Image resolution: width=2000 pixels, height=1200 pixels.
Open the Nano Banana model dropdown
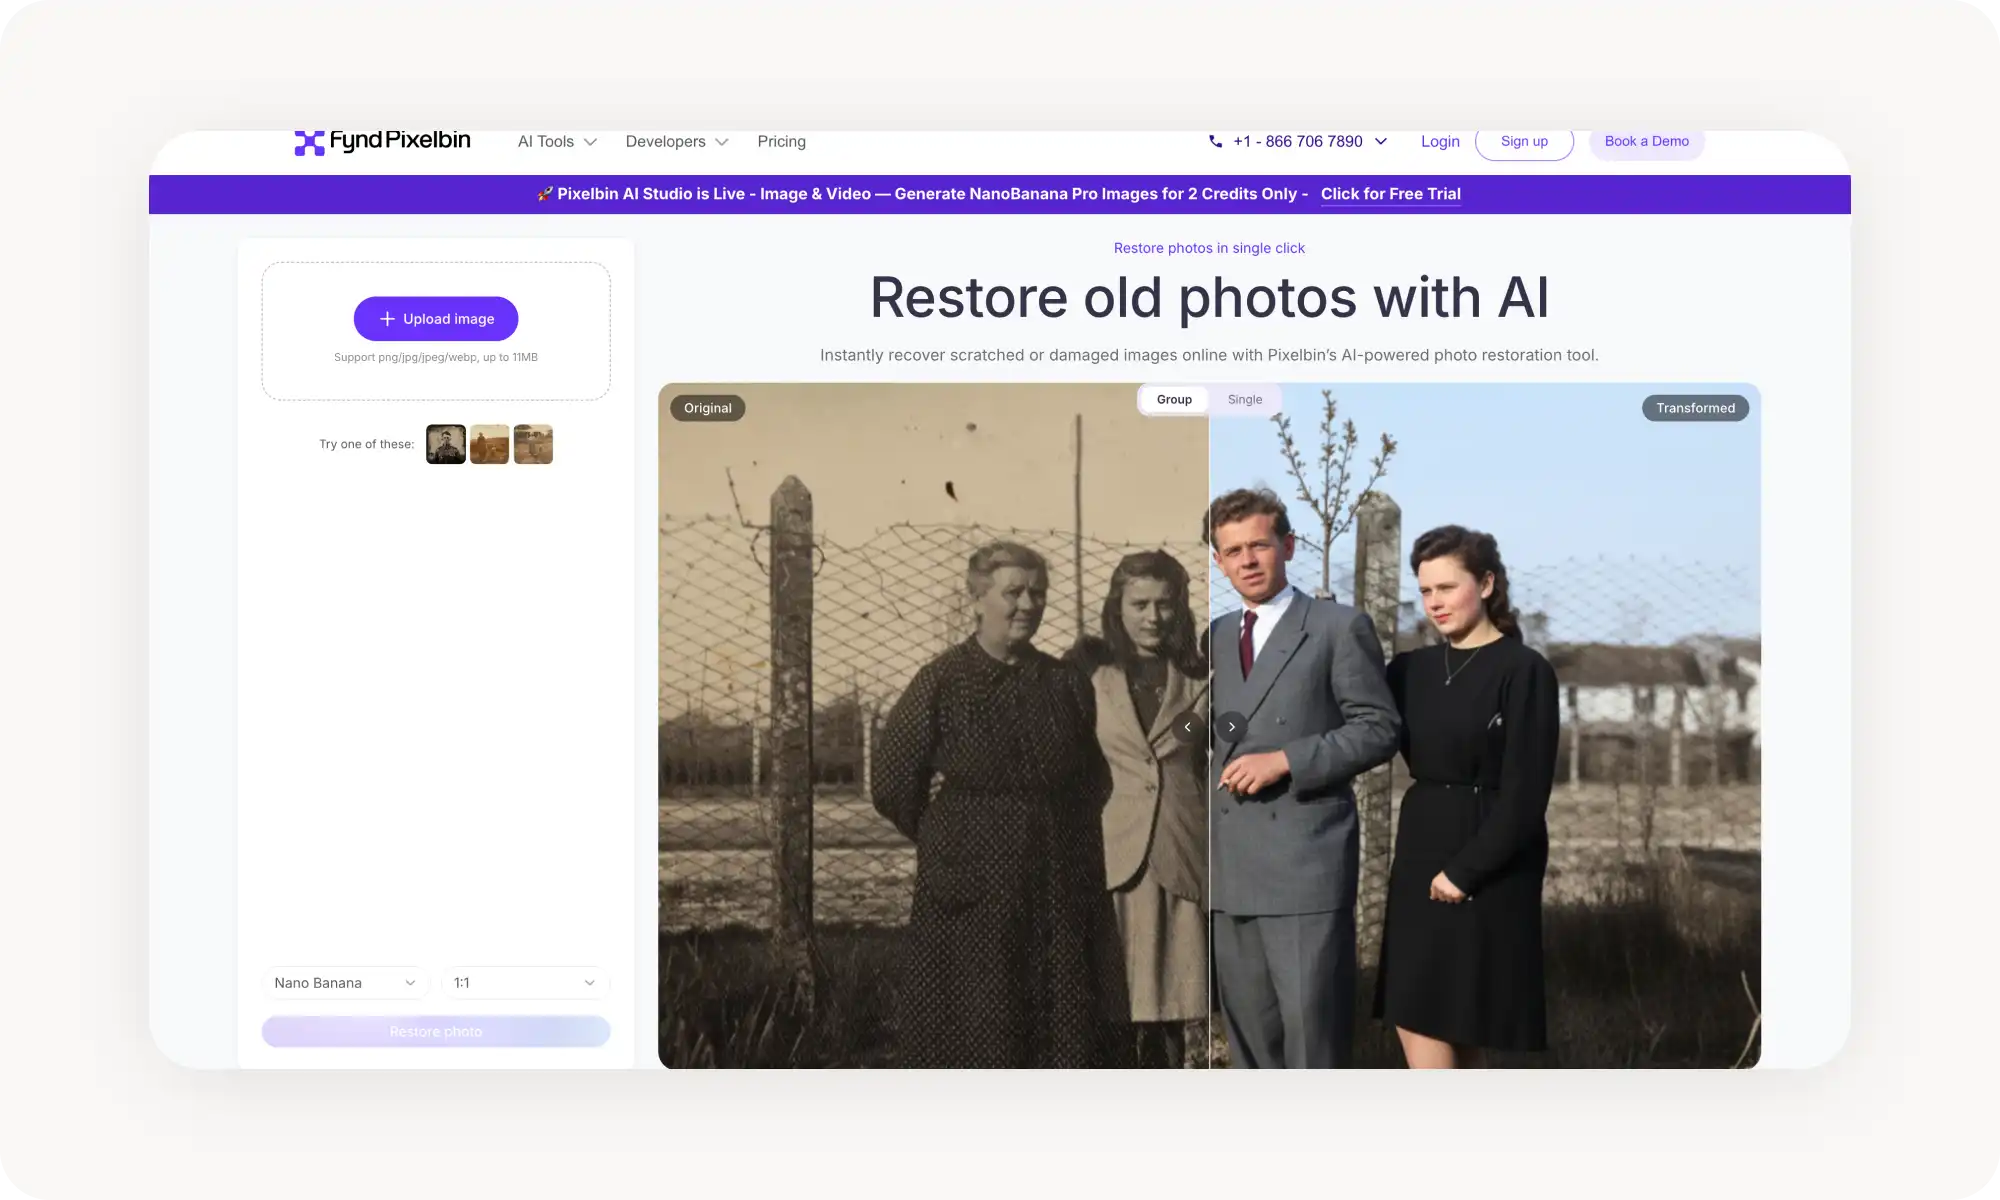click(344, 982)
